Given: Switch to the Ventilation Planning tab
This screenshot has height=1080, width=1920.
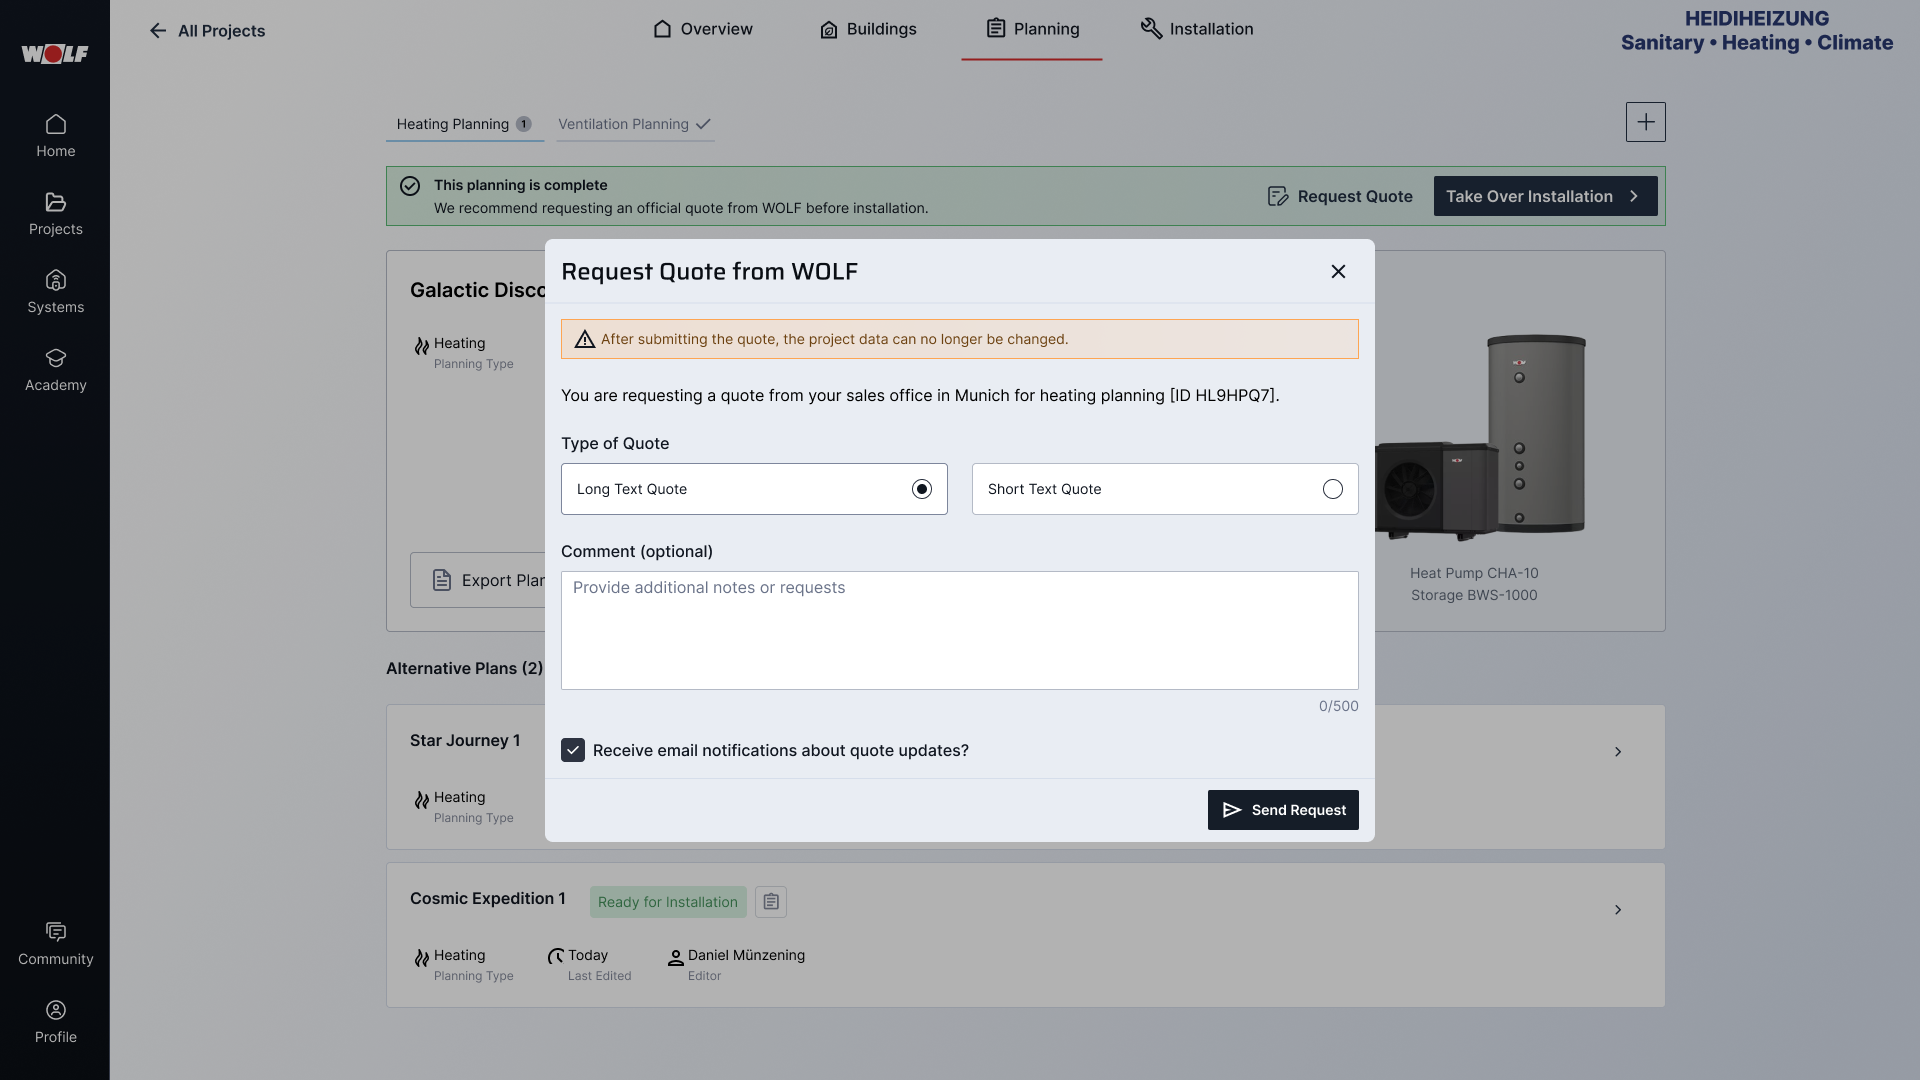Looking at the screenshot, I should coord(624,124).
